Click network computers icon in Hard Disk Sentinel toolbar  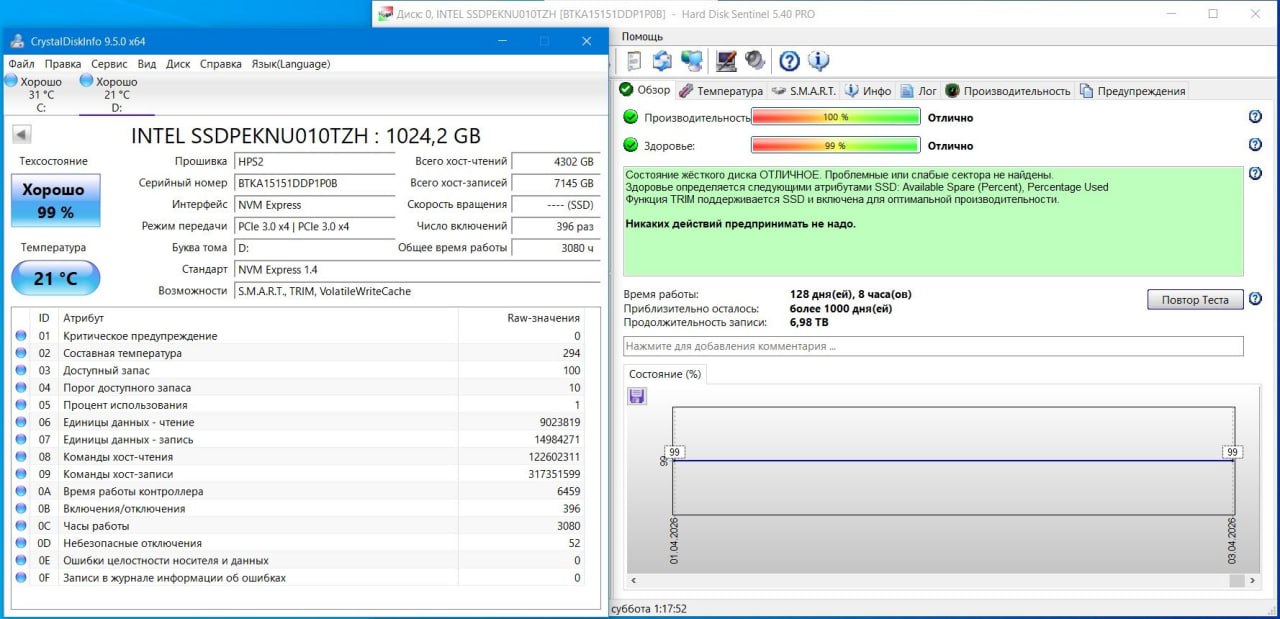point(691,61)
